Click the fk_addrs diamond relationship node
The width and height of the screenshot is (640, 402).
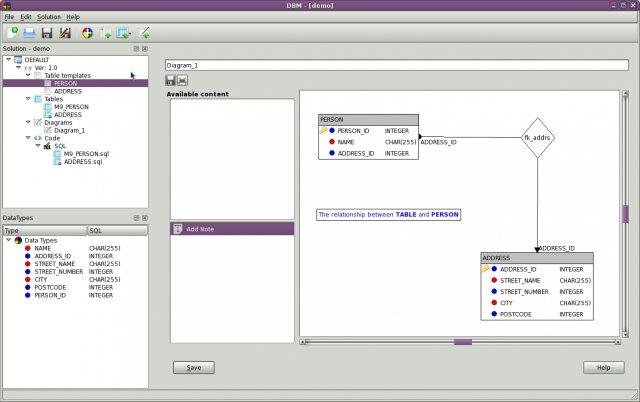pyautogui.click(x=538, y=137)
